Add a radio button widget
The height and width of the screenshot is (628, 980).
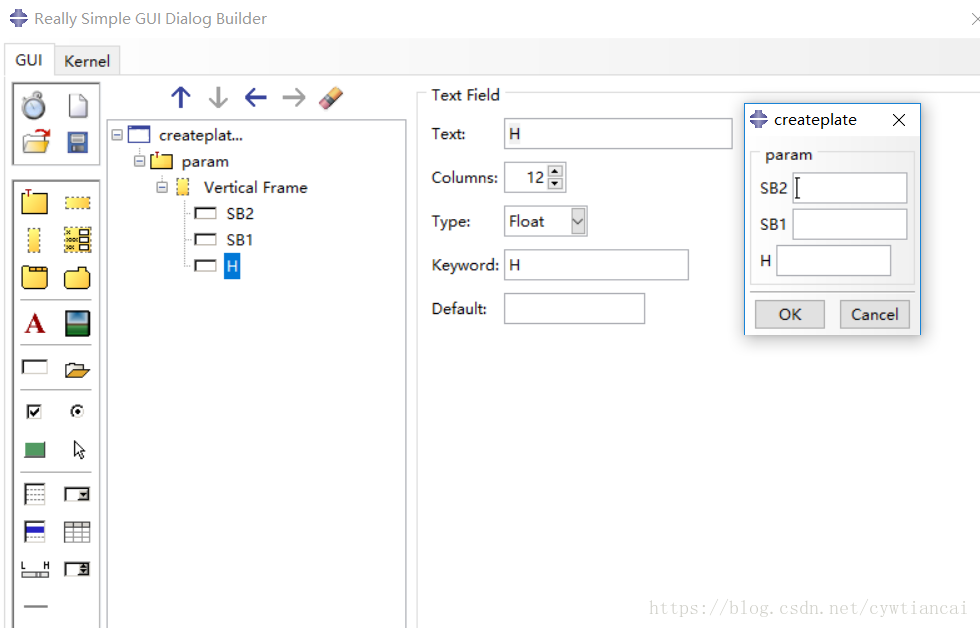pos(77,411)
